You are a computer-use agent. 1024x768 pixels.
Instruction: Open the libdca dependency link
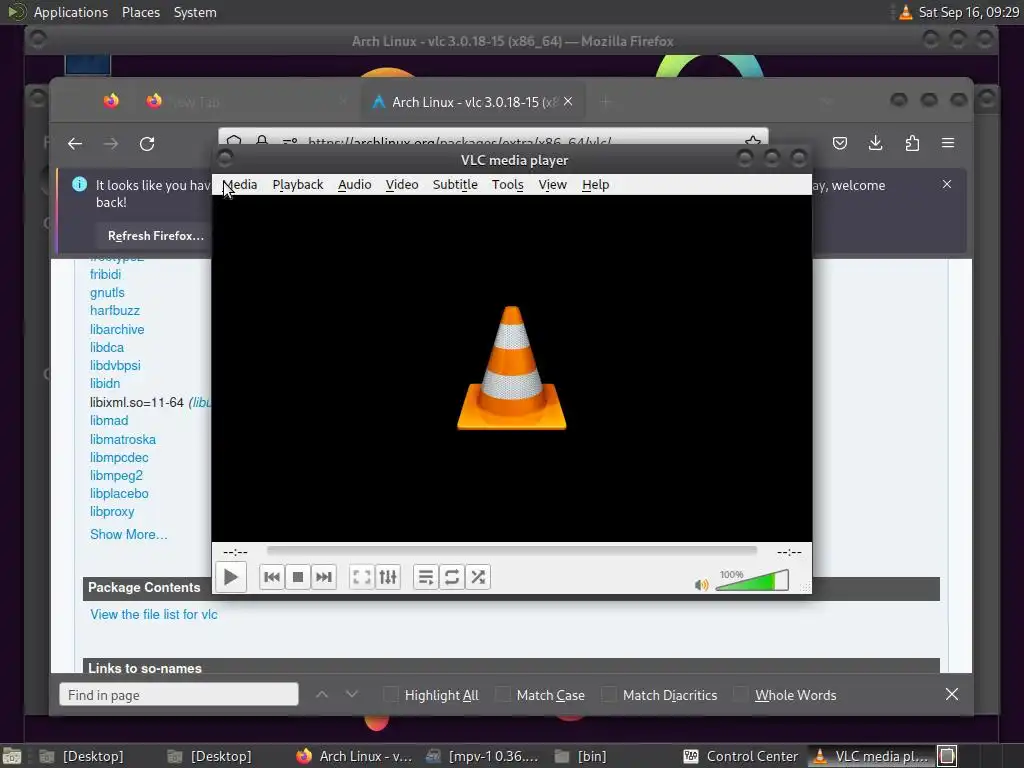point(106,347)
